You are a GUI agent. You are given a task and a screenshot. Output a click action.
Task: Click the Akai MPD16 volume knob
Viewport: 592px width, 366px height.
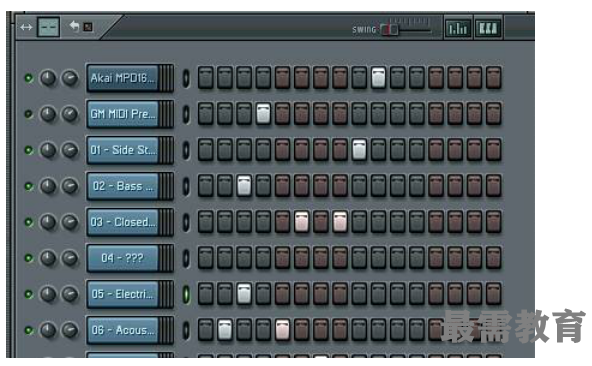(x=70, y=78)
